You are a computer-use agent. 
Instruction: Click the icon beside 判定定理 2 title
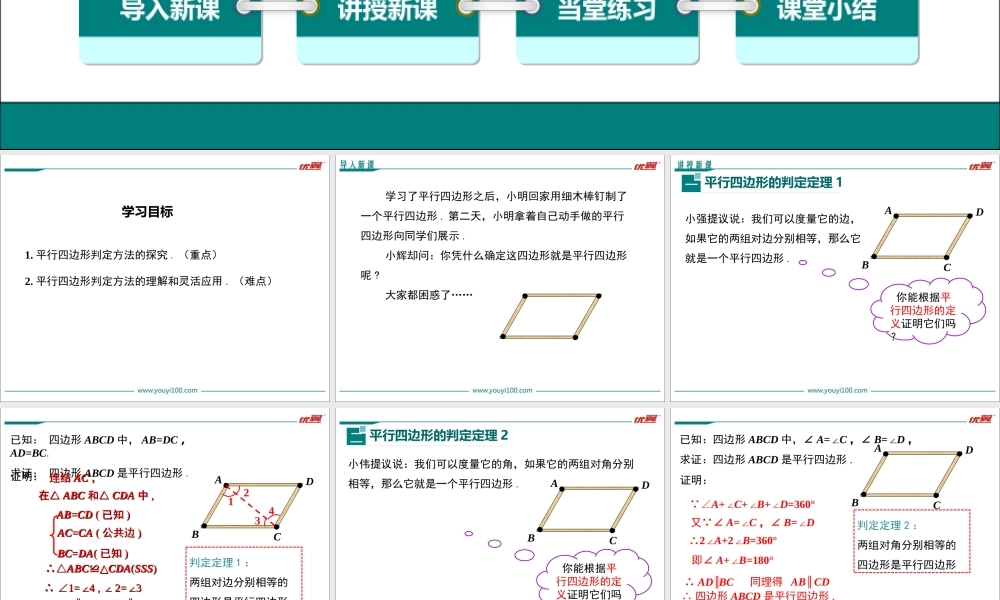[x=356, y=436]
